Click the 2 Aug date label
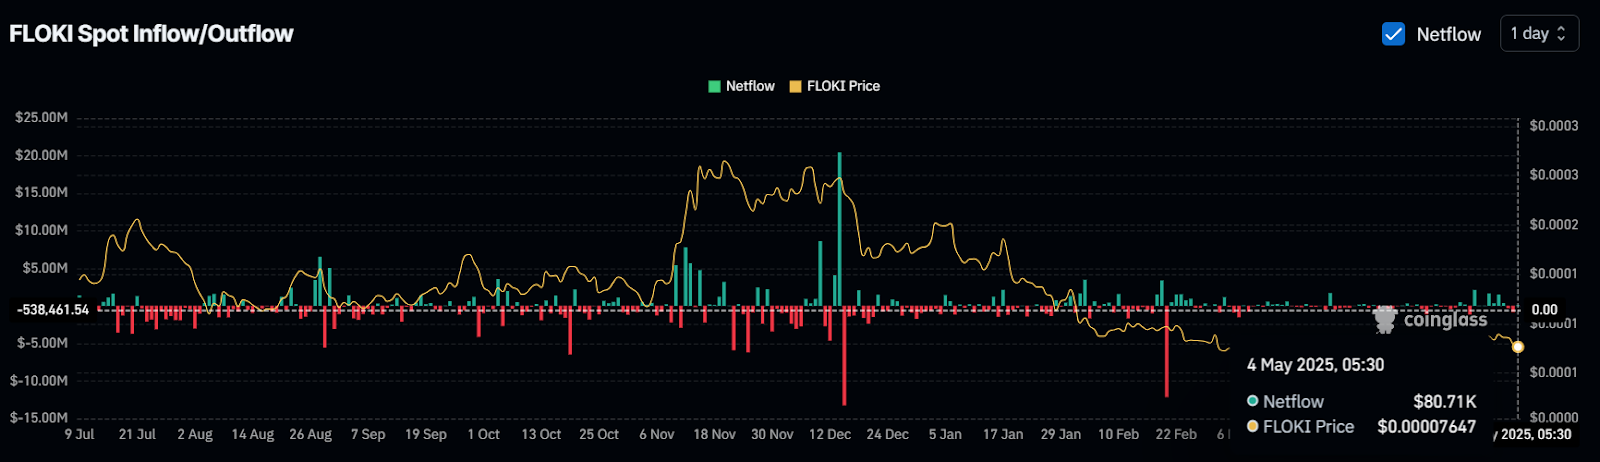Viewport: 1600px width, 462px height. pos(195,434)
